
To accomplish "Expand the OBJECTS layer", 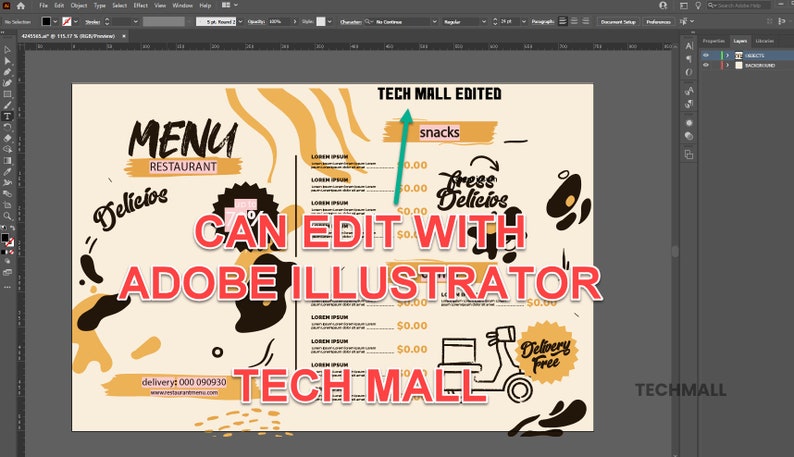I will click(x=727, y=55).
